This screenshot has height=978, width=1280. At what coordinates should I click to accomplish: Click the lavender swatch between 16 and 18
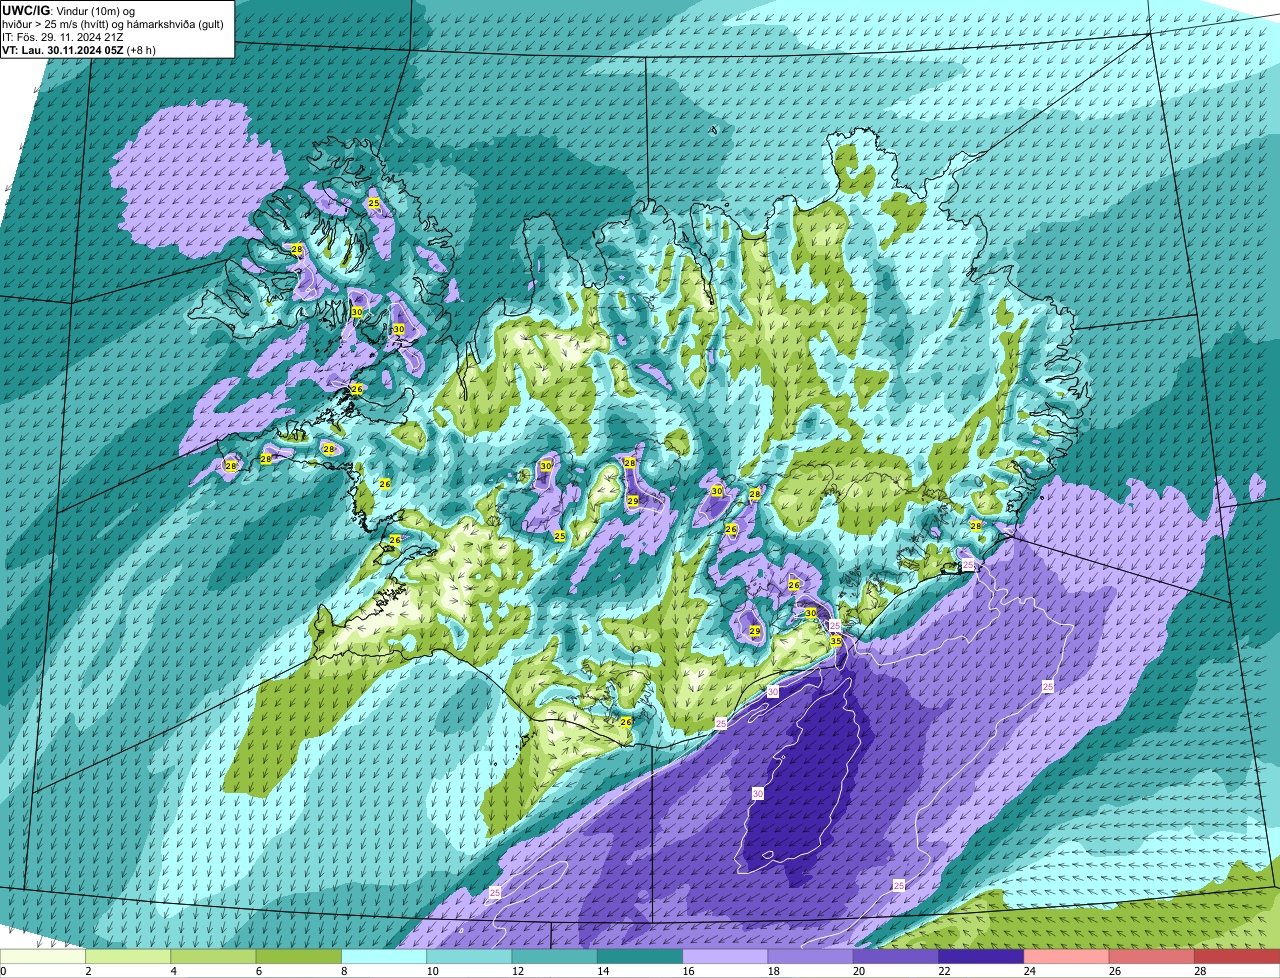click(x=726, y=957)
